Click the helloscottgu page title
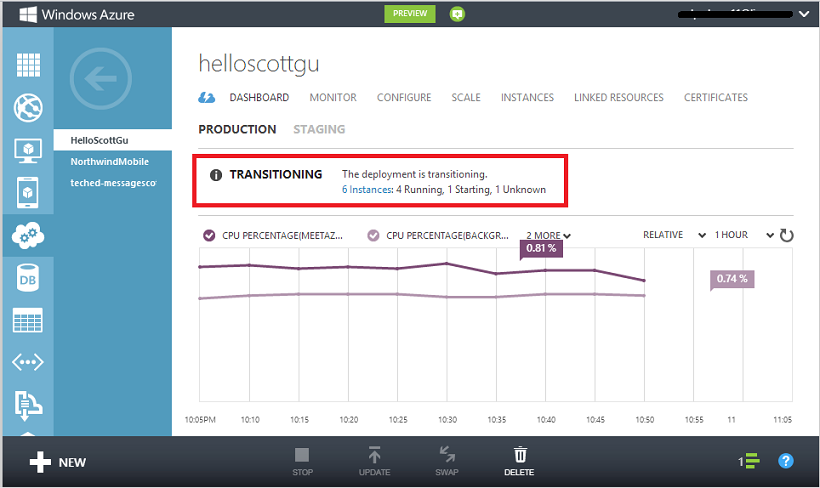Viewport: 820px width, 488px height. point(259,64)
